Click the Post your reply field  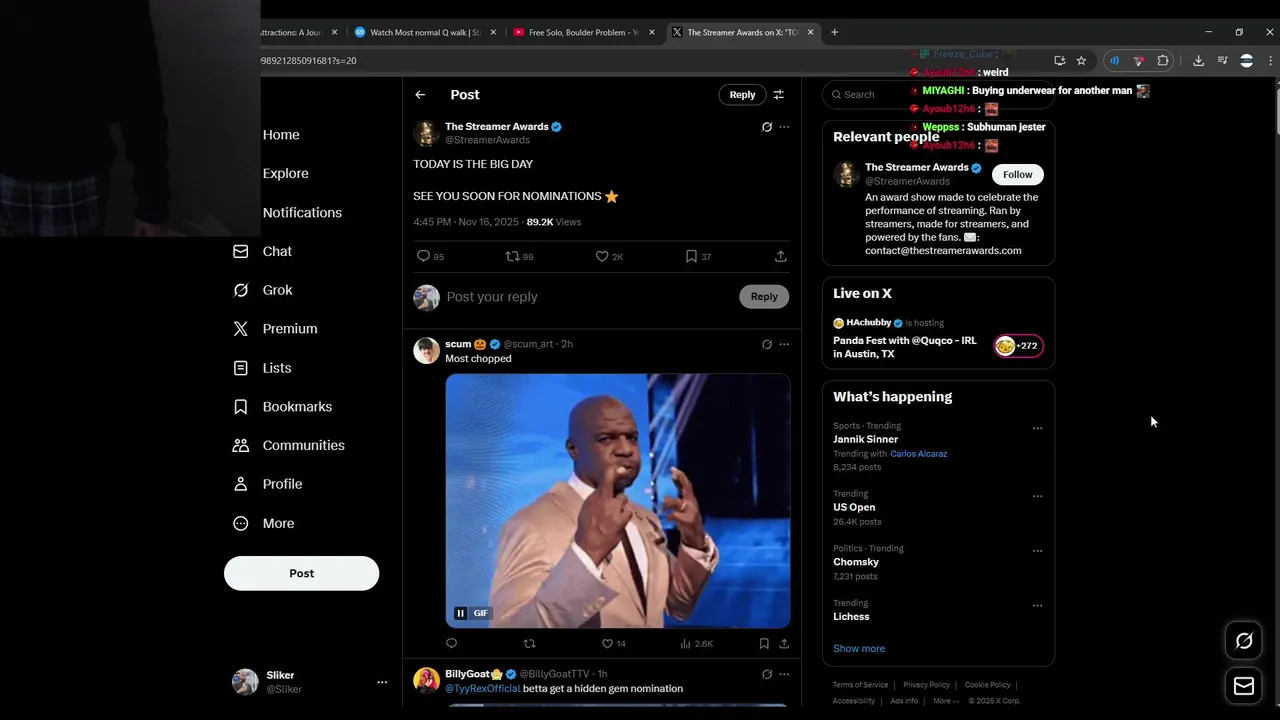pos(590,297)
